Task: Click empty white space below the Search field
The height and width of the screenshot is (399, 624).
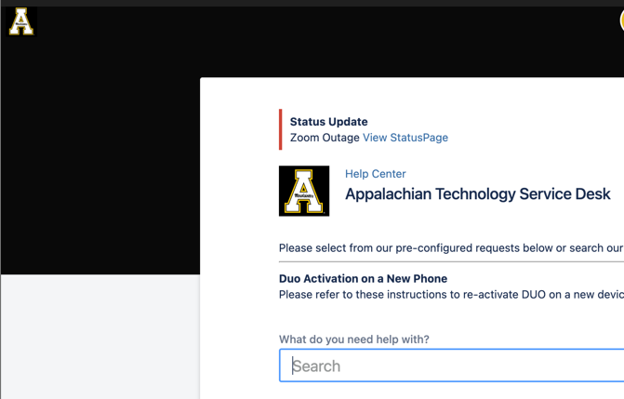Action: coord(452,391)
